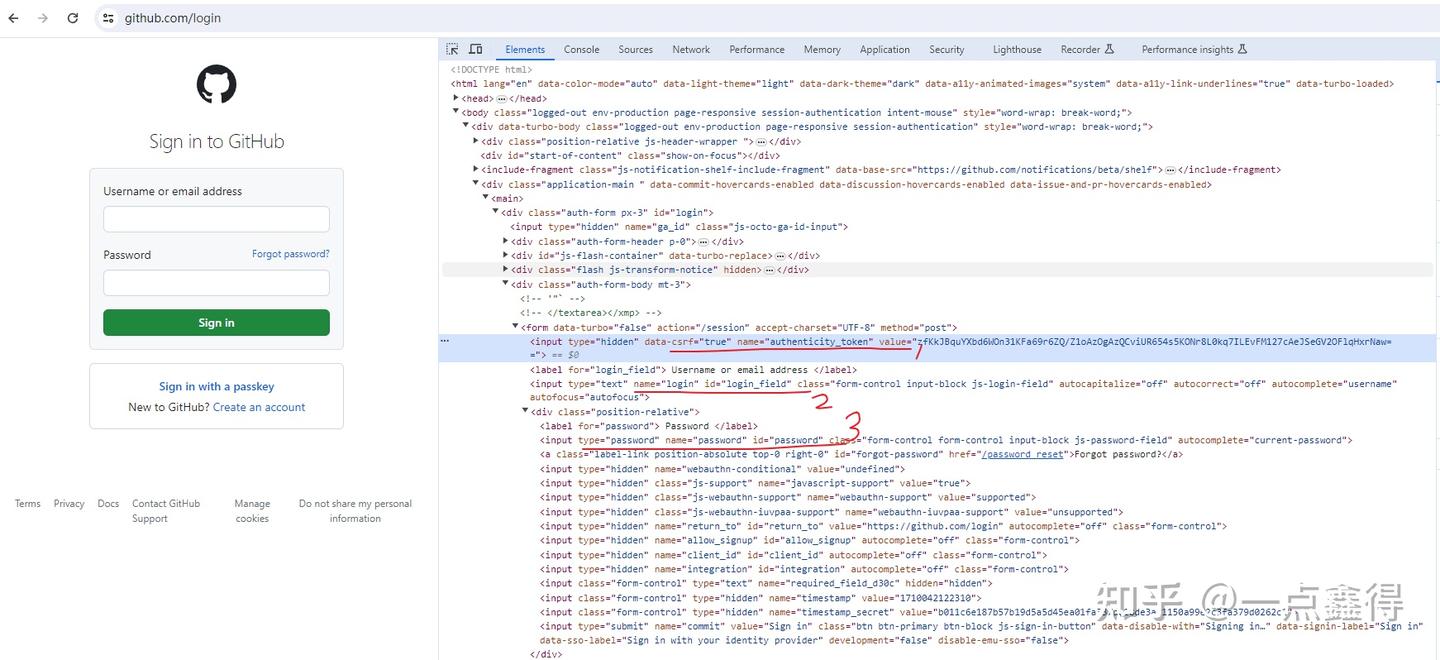This screenshot has height=660, width=1440.
Task: Collapse the form element node
Action: point(515,327)
